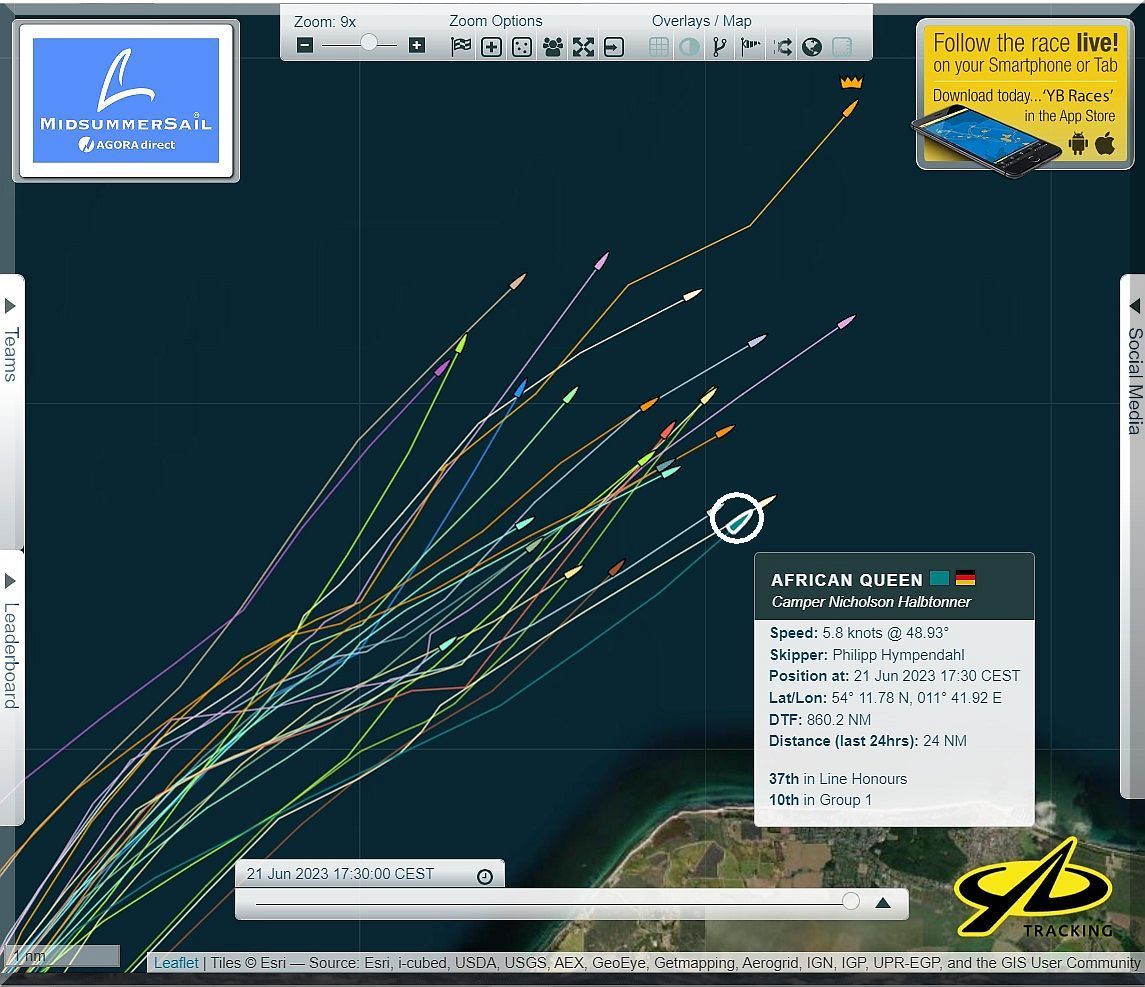Click the zoom out minus button
Screen dimensions: 1145x987
[305, 45]
